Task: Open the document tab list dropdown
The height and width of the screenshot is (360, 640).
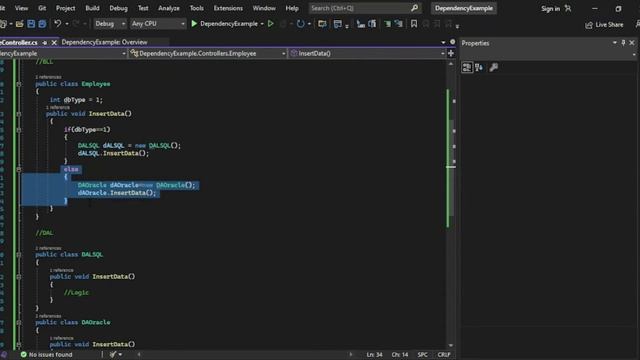Action: pos(443,42)
